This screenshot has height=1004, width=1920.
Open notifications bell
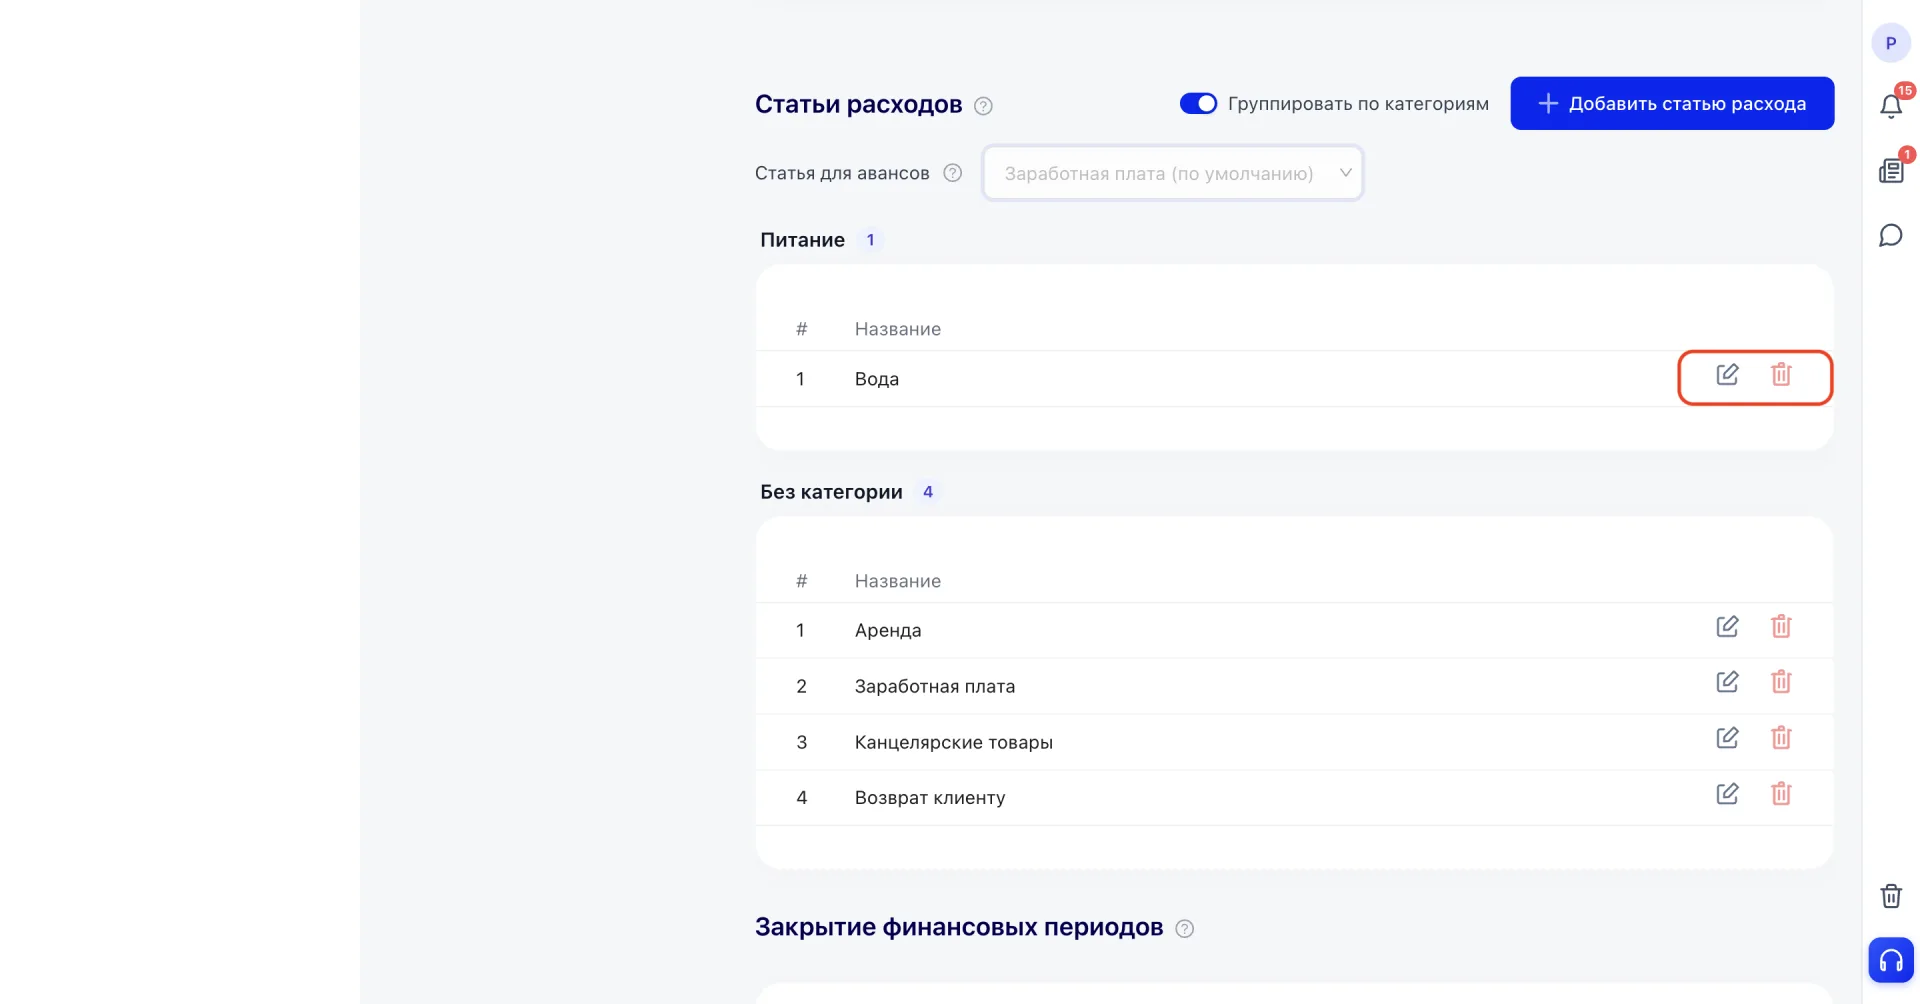(1891, 105)
